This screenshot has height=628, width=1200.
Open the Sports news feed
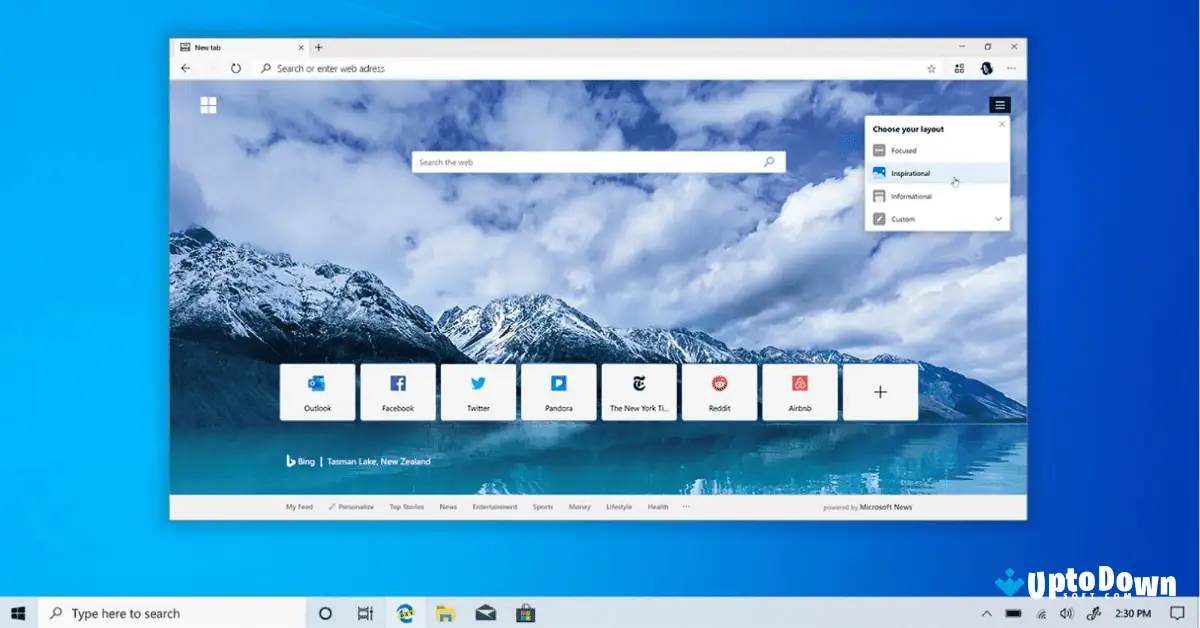click(542, 507)
